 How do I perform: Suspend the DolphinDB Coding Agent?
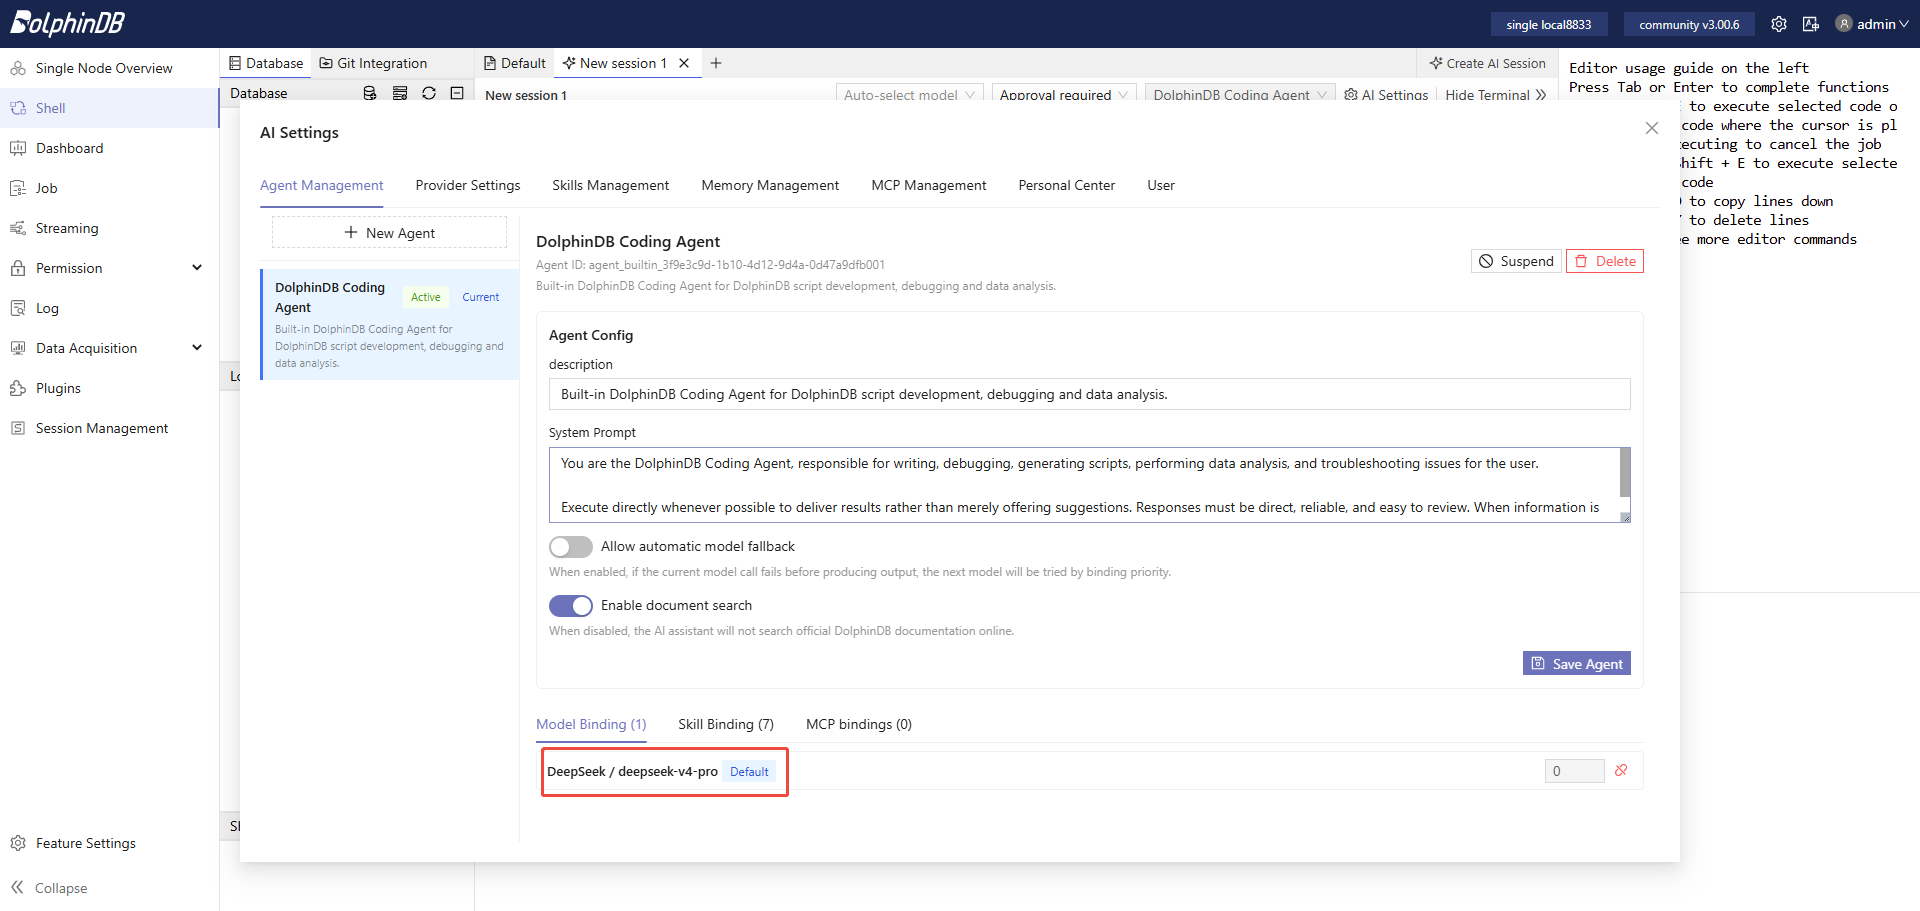(1516, 261)
